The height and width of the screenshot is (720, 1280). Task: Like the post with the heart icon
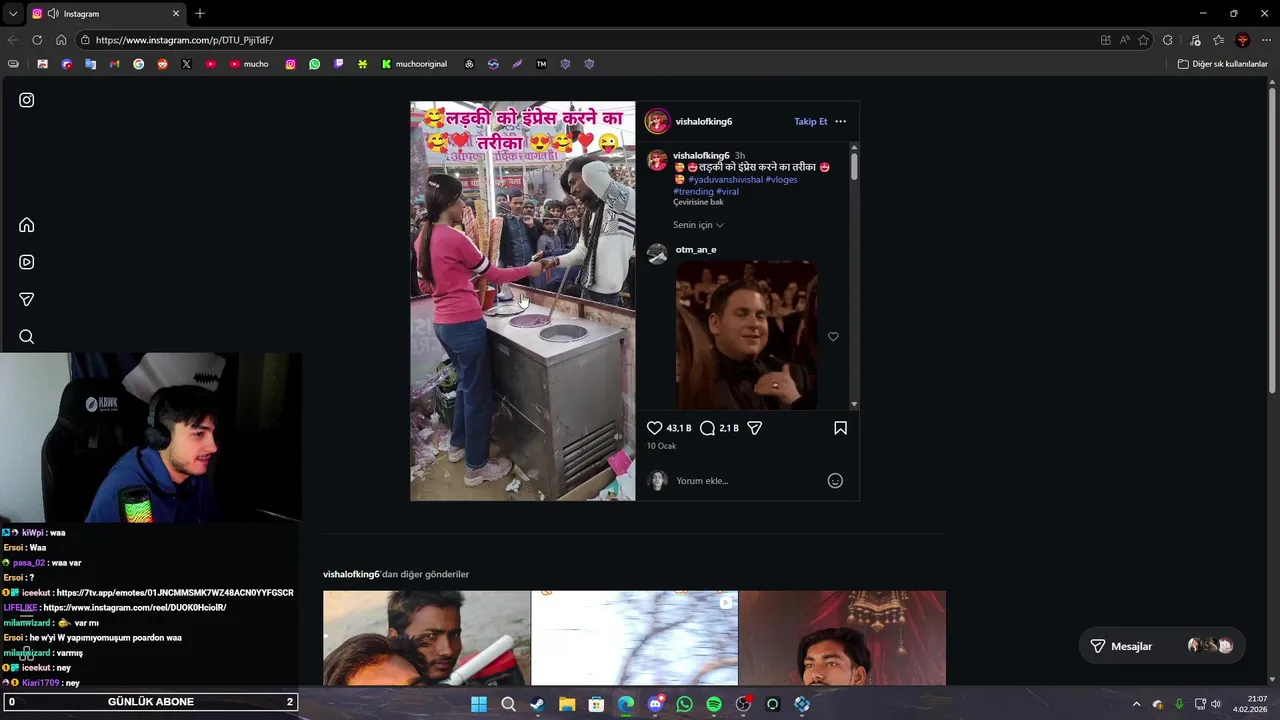655,428
